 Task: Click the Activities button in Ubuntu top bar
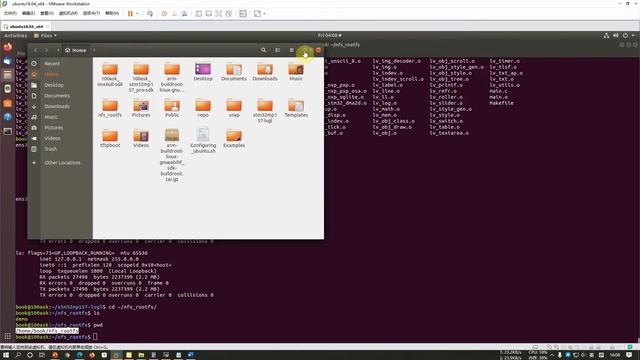[x=16, y=36]
